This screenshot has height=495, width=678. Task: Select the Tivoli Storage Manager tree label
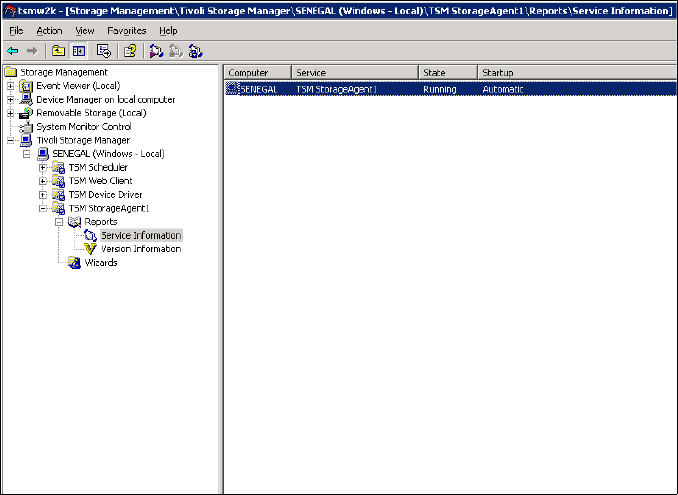pyautogui.click(x=83, y=140)
